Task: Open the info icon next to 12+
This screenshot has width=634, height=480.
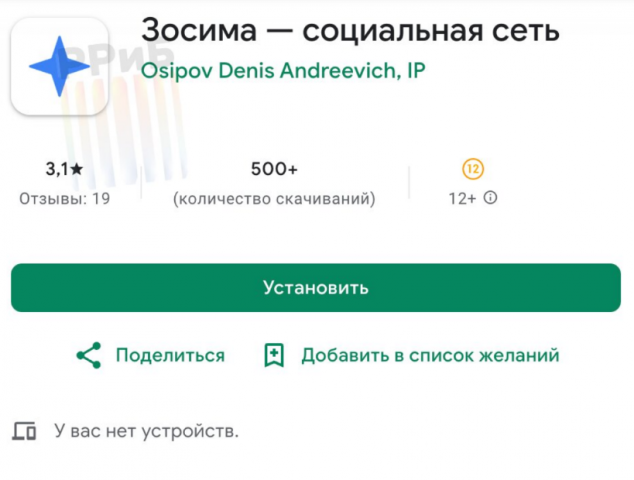Action: click(x=490, y=198)
